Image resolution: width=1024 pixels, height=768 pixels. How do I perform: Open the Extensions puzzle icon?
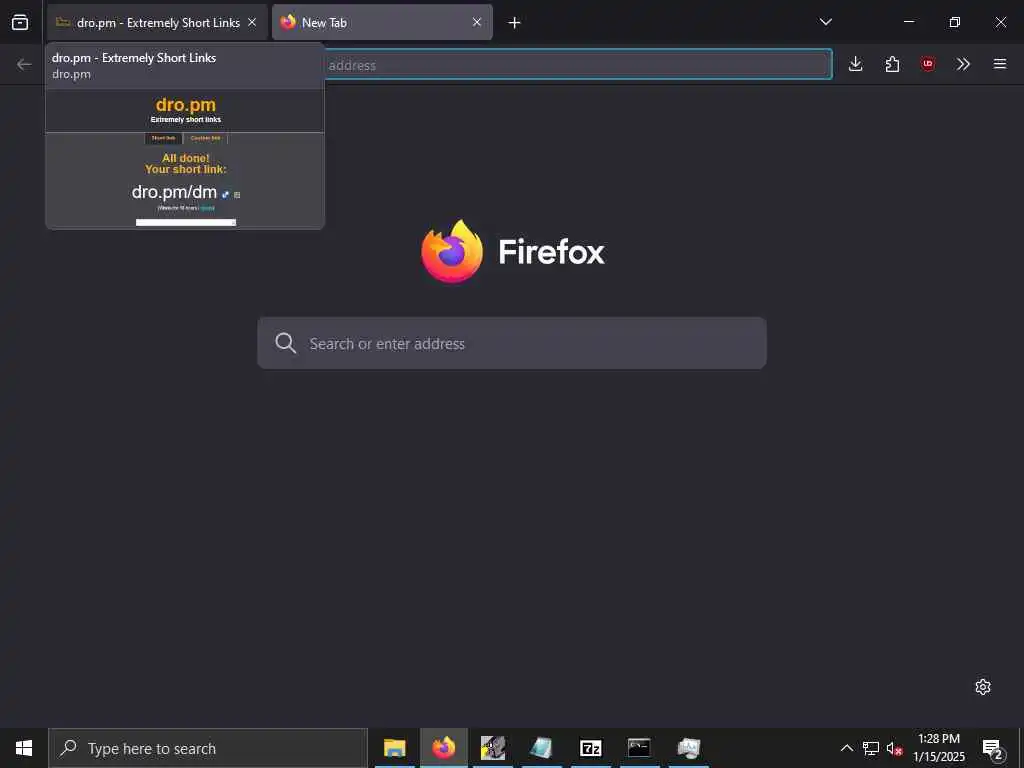pyautogui.click(x=892, y=64)
